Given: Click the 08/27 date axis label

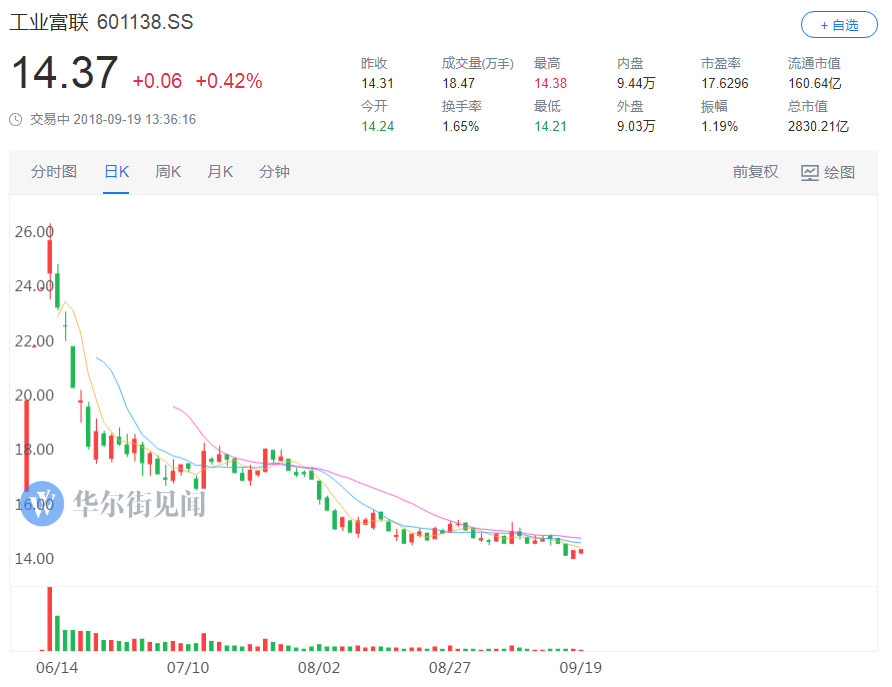Looking at the screenshot, I should tap(449, 666).
